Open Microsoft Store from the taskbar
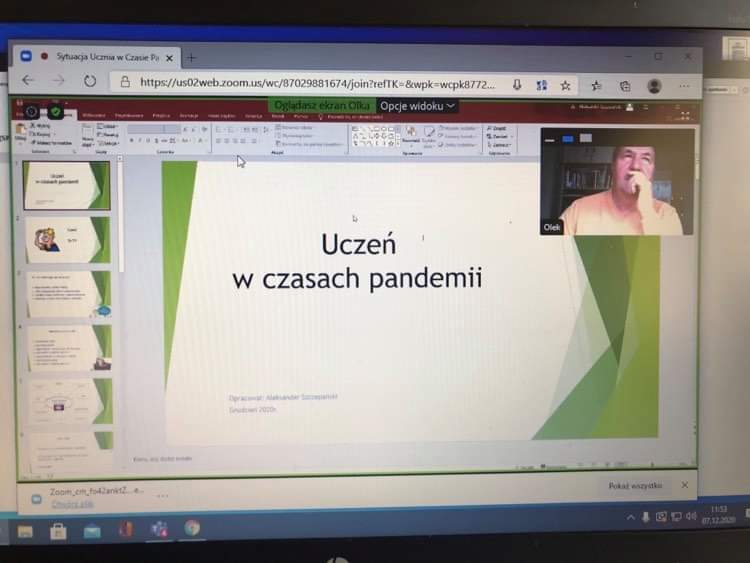Viewport: 750px width, 563px height. click(x=58, y=531)
